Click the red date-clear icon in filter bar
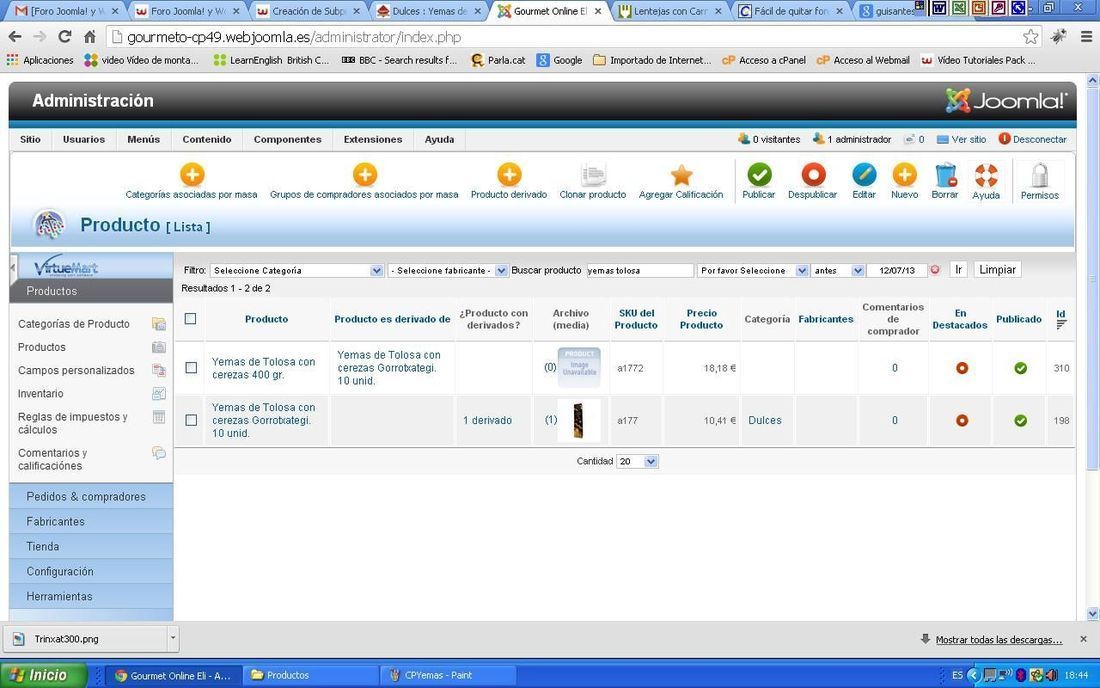The image size is (1100, 688). pyautogui.click(x=935, y=270)
